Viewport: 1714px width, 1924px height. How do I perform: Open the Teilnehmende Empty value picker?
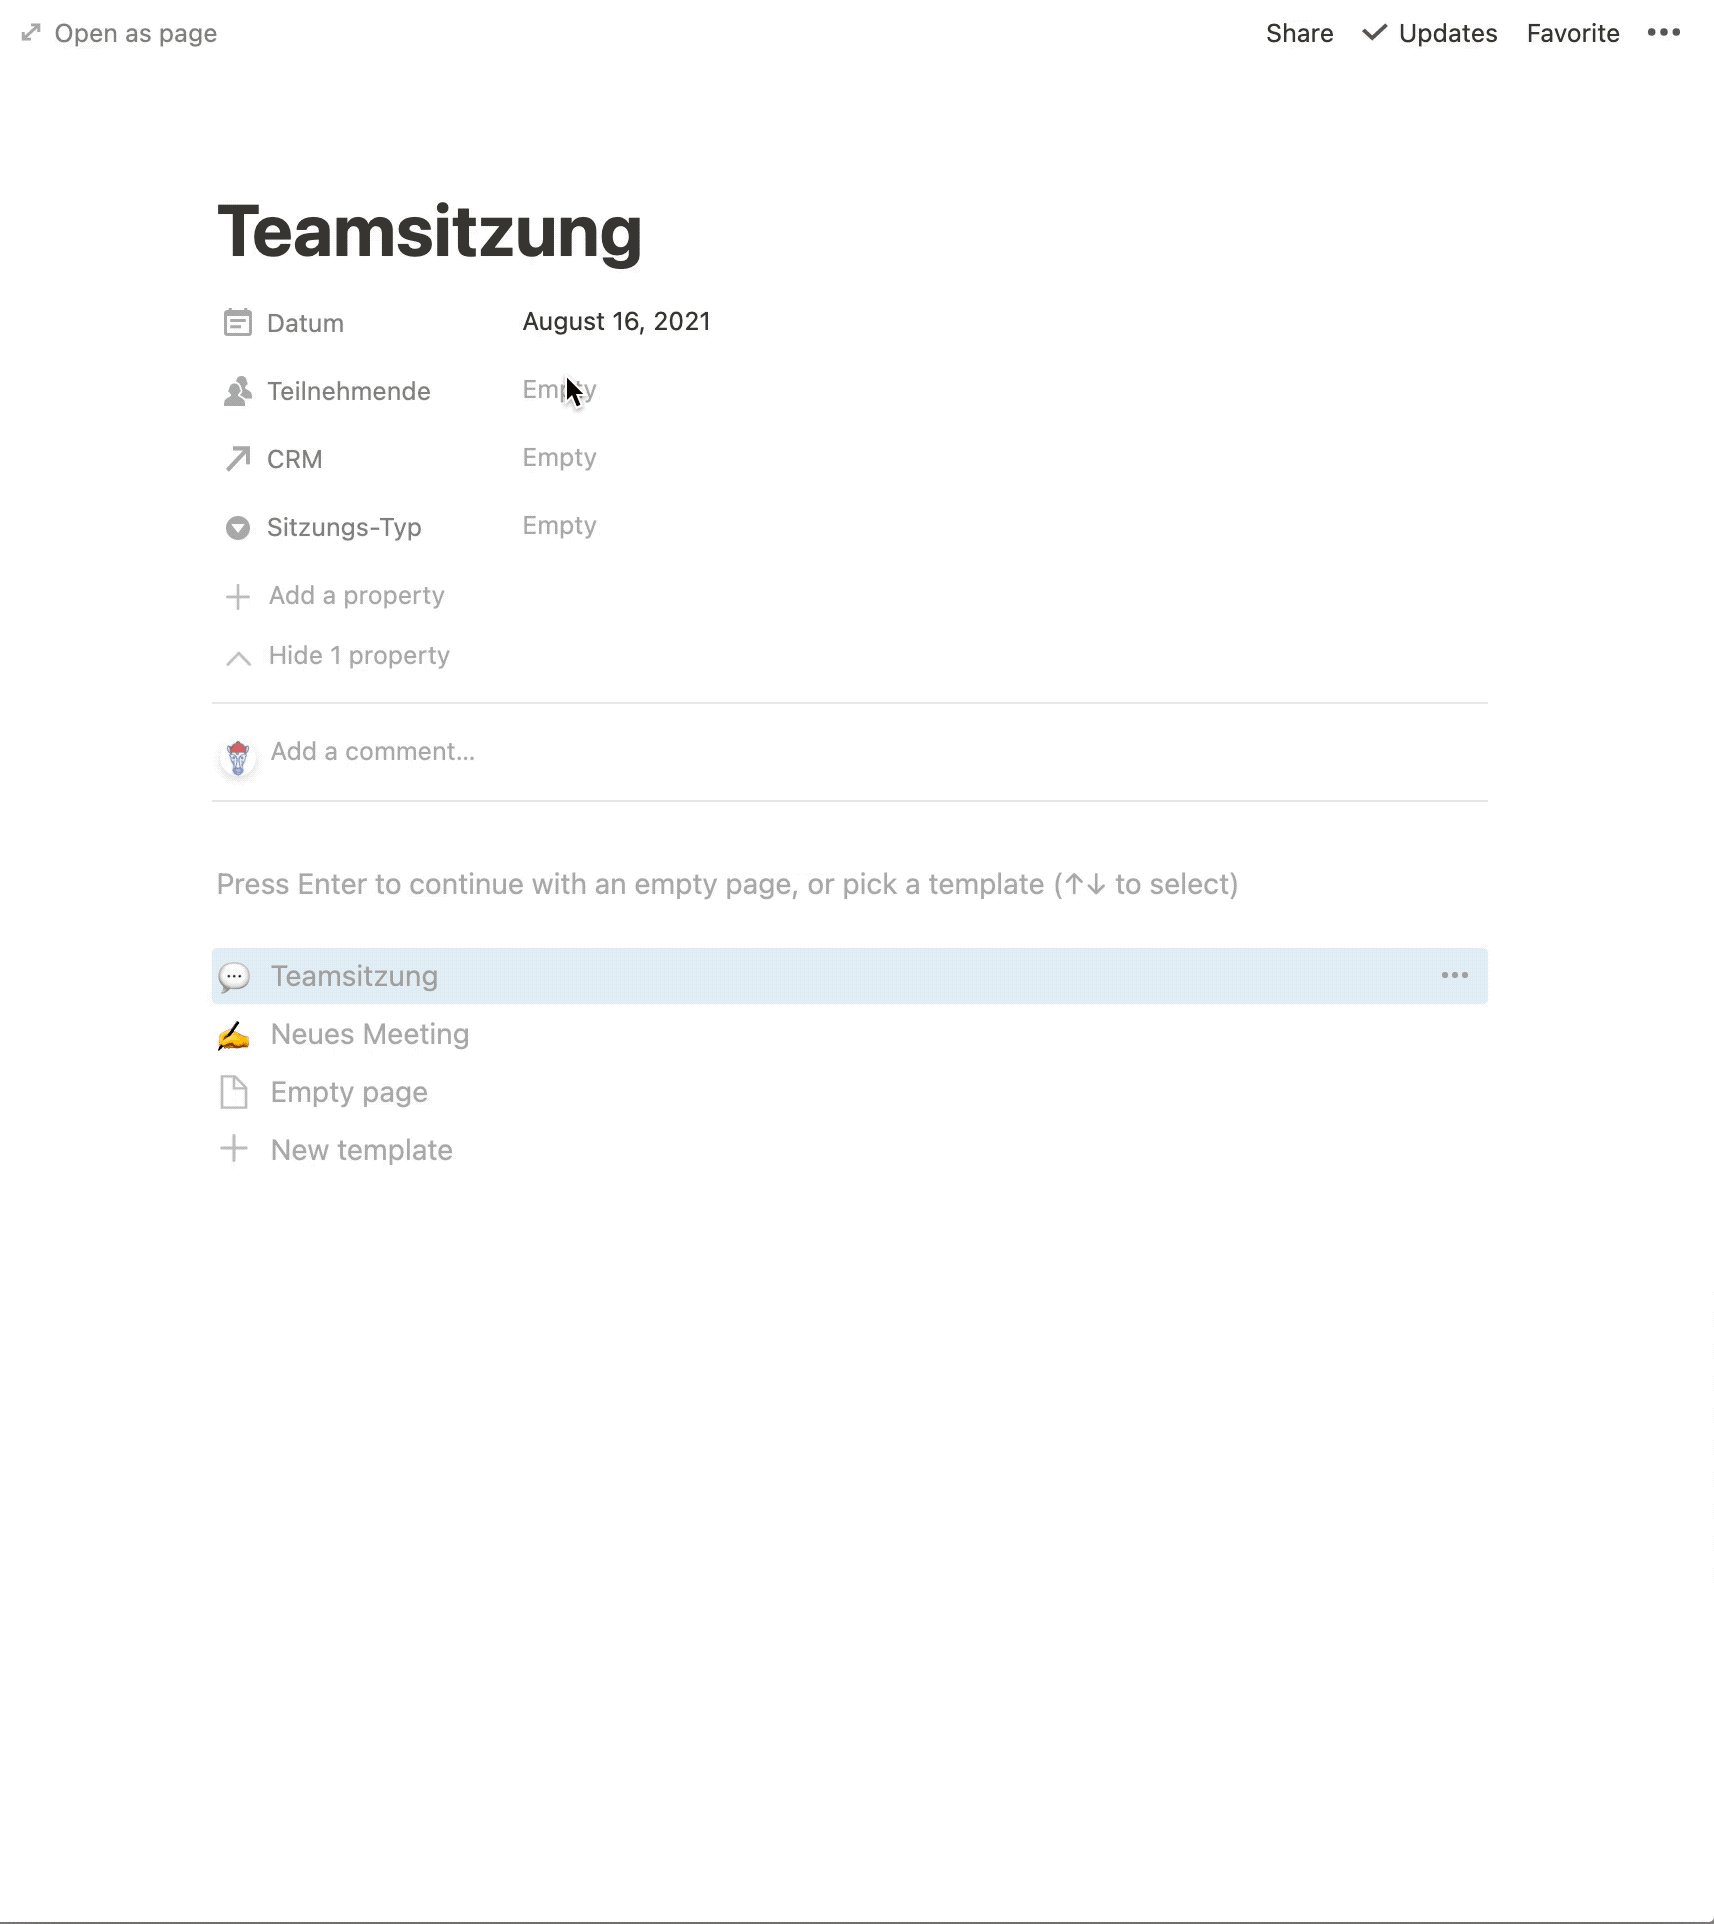click(559, 390)
